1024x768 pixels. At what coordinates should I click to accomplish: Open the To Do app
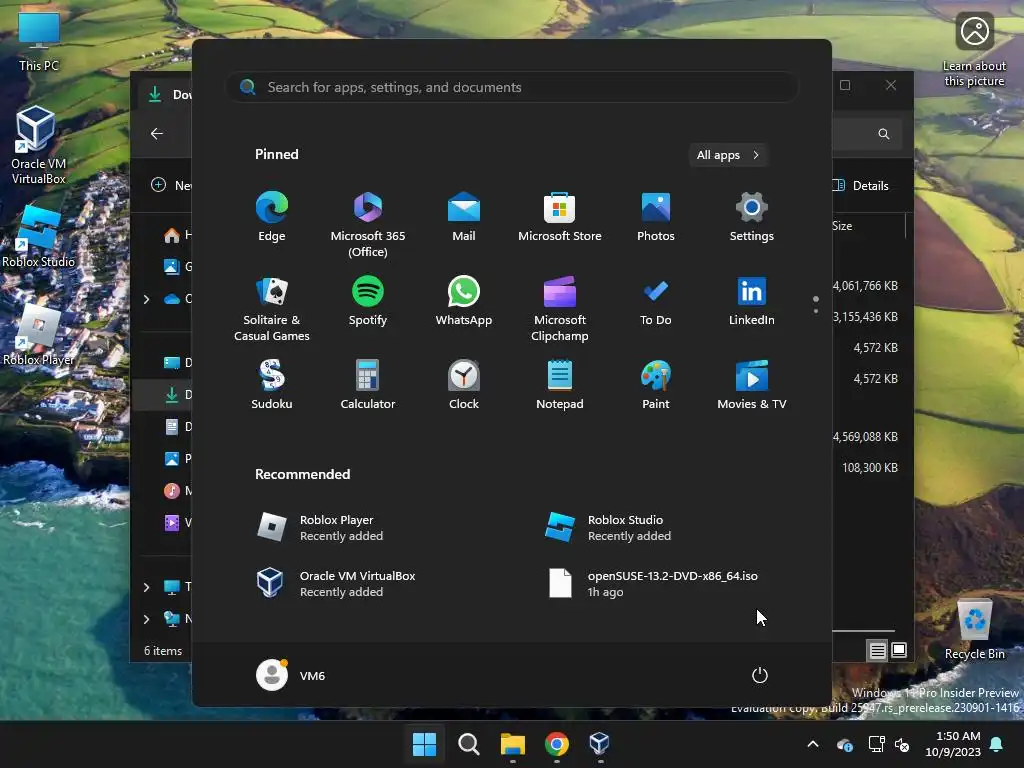pyautogui.click(x=656, y=302)
